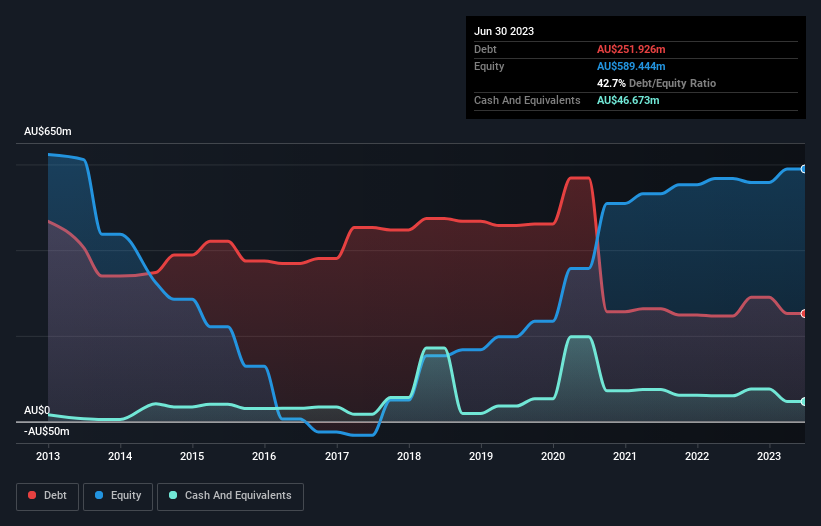Toggle the Debt series legend button
This screenshot has width=821, height=526.
pyautogui.click(x=47, y=496)
